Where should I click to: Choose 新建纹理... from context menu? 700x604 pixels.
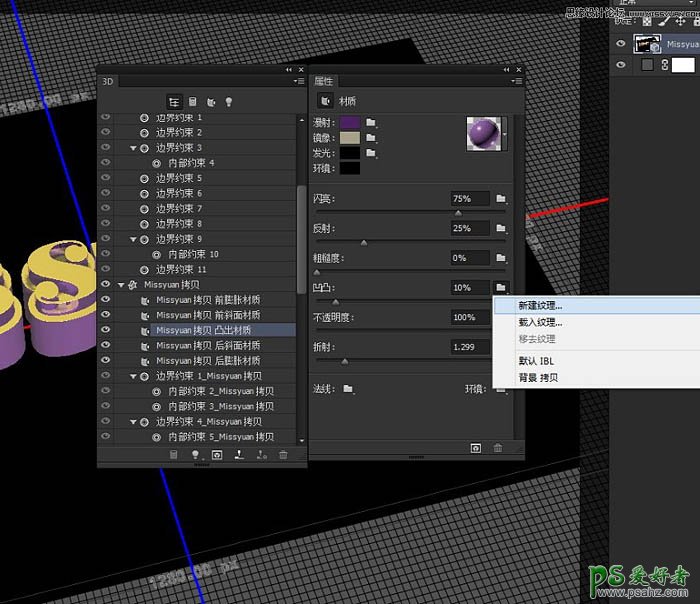pos(596,305)
